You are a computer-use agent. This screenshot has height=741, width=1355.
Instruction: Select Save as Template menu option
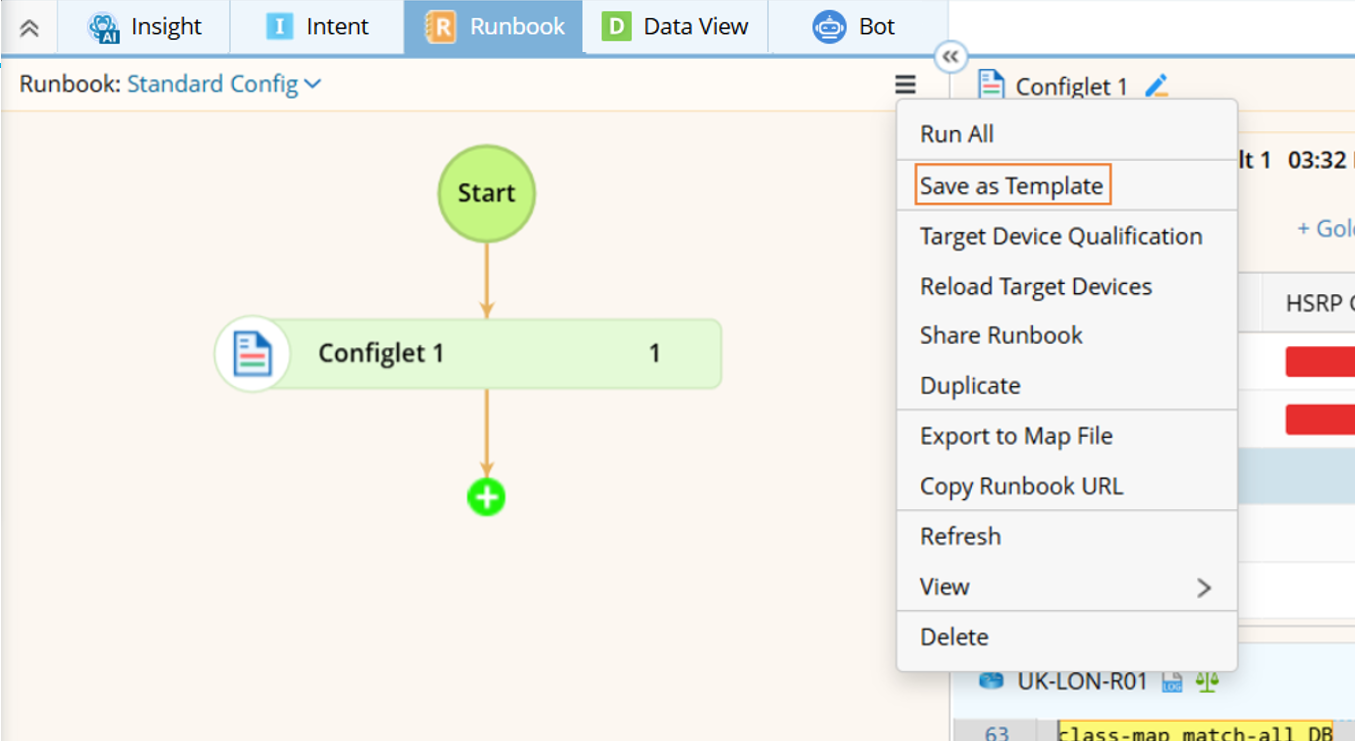(x=1011, y=186)
